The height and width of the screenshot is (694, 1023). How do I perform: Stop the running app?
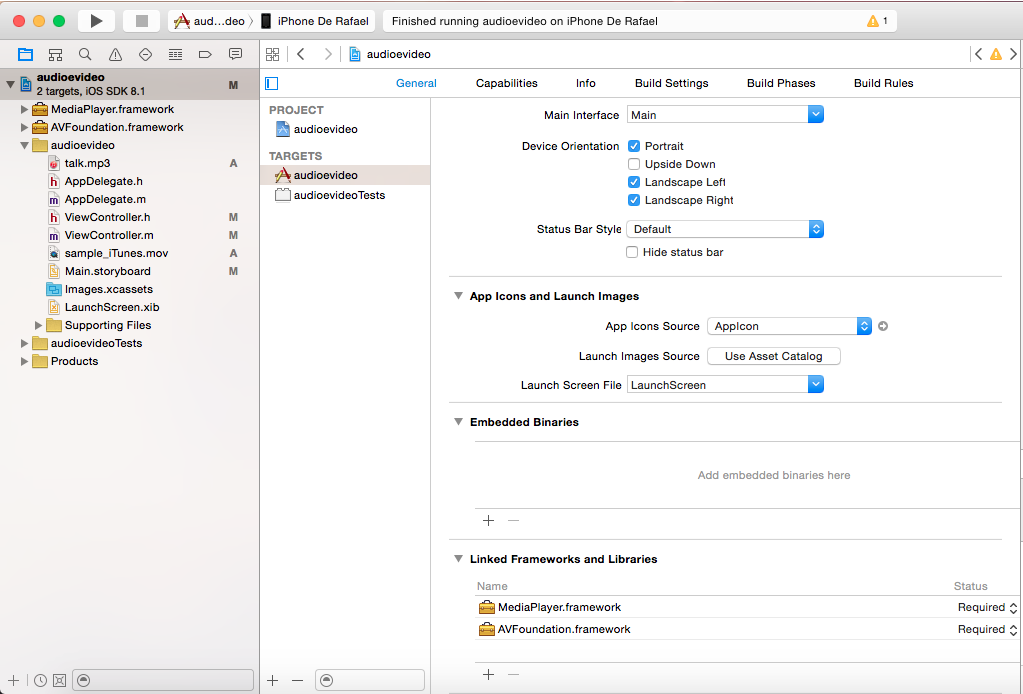[x=142, y=21]
